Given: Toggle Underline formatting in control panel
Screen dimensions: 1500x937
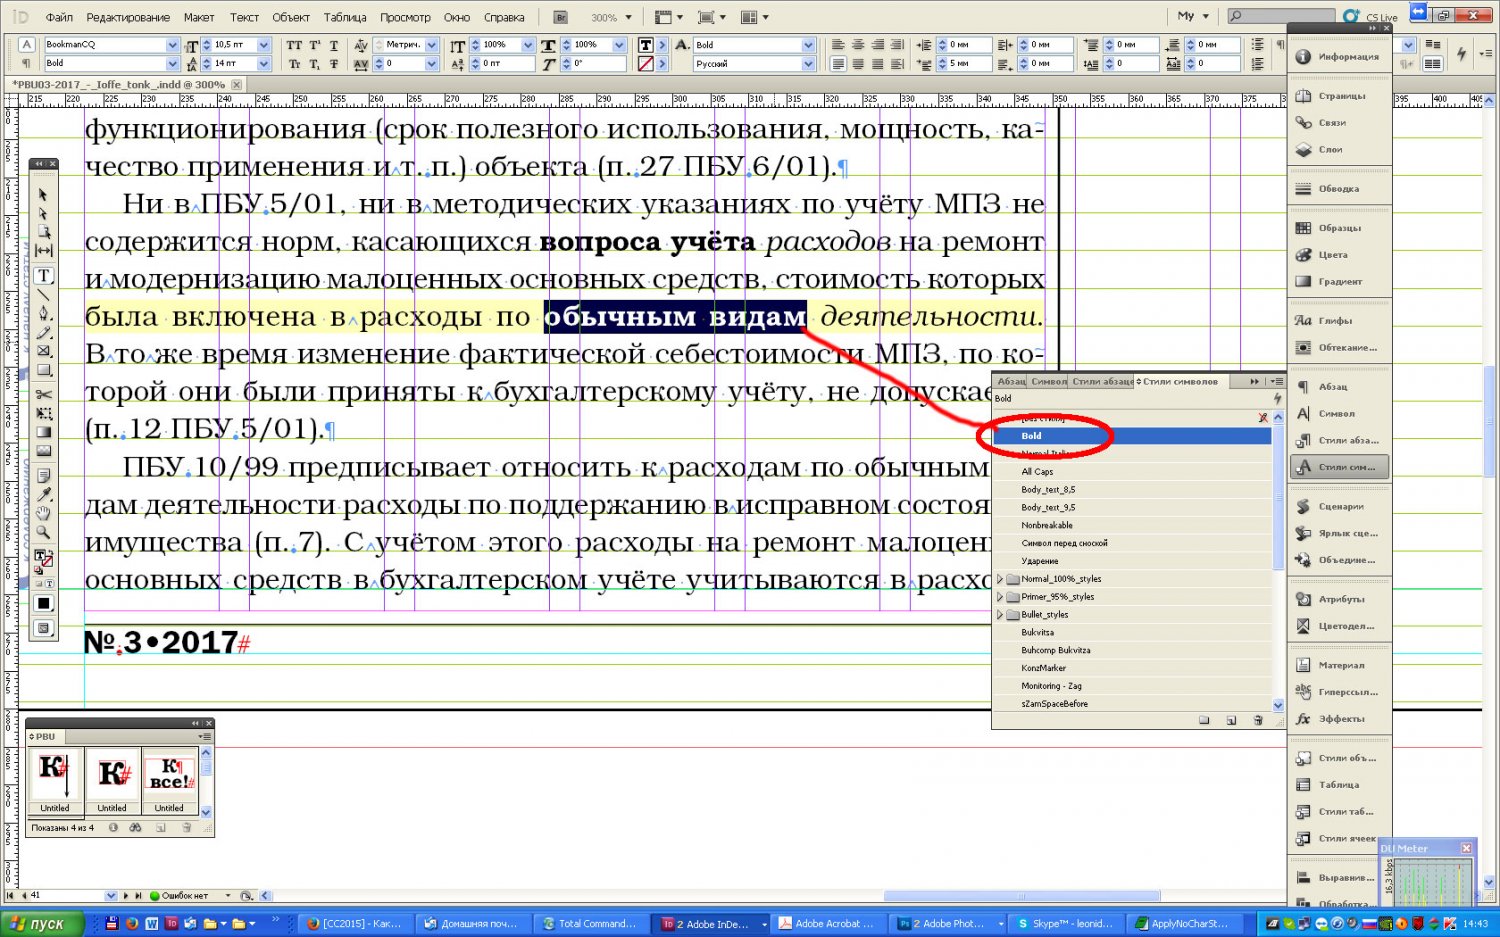Looking at the screenshot, I should point(334,45).
